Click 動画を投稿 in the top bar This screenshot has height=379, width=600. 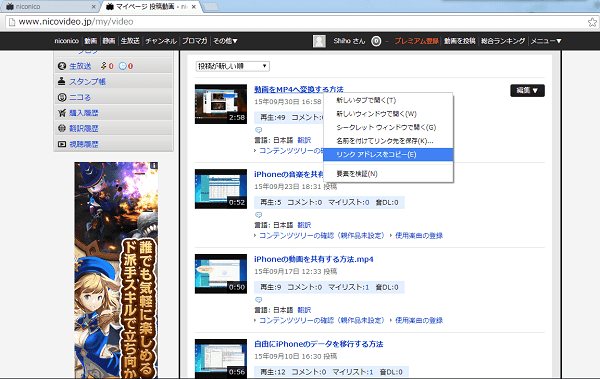460,41
